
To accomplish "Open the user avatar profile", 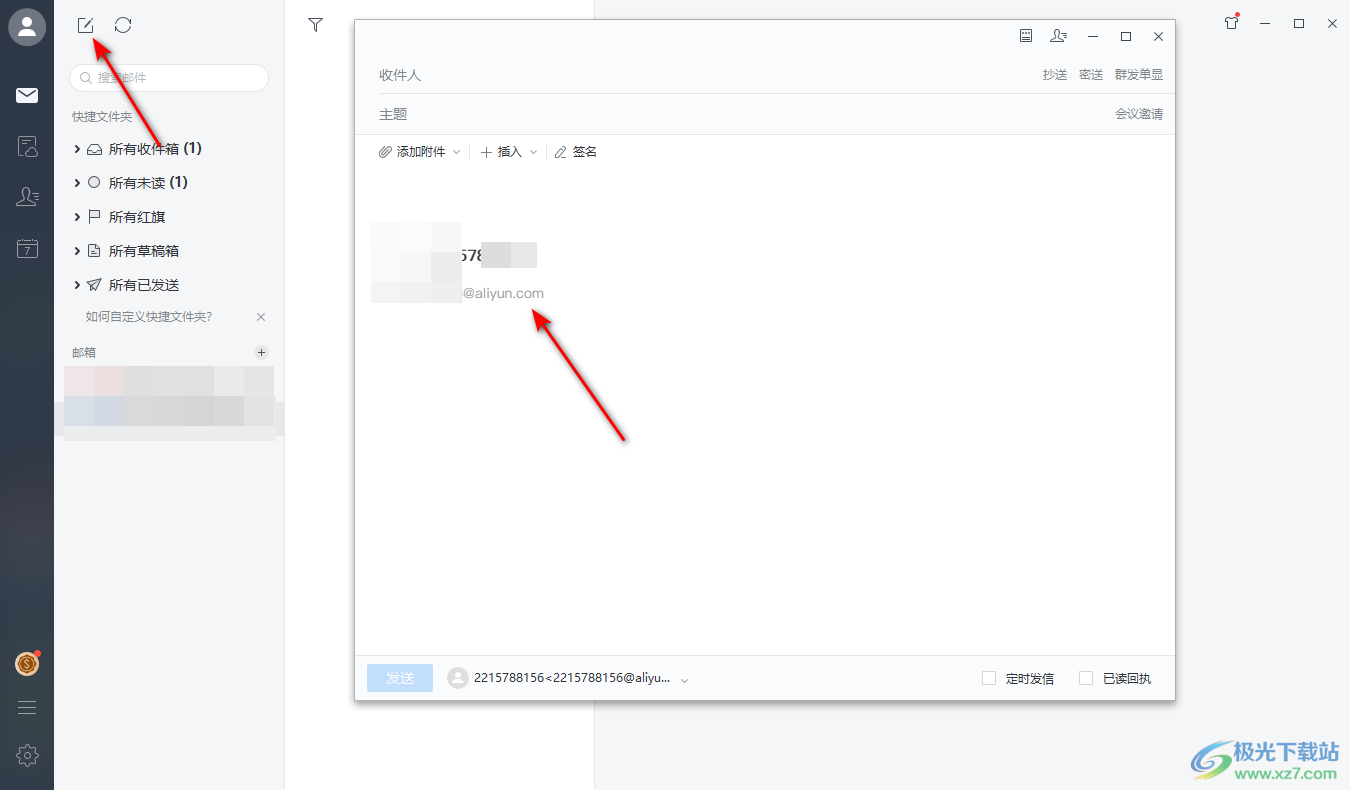I will coord(27,27).
